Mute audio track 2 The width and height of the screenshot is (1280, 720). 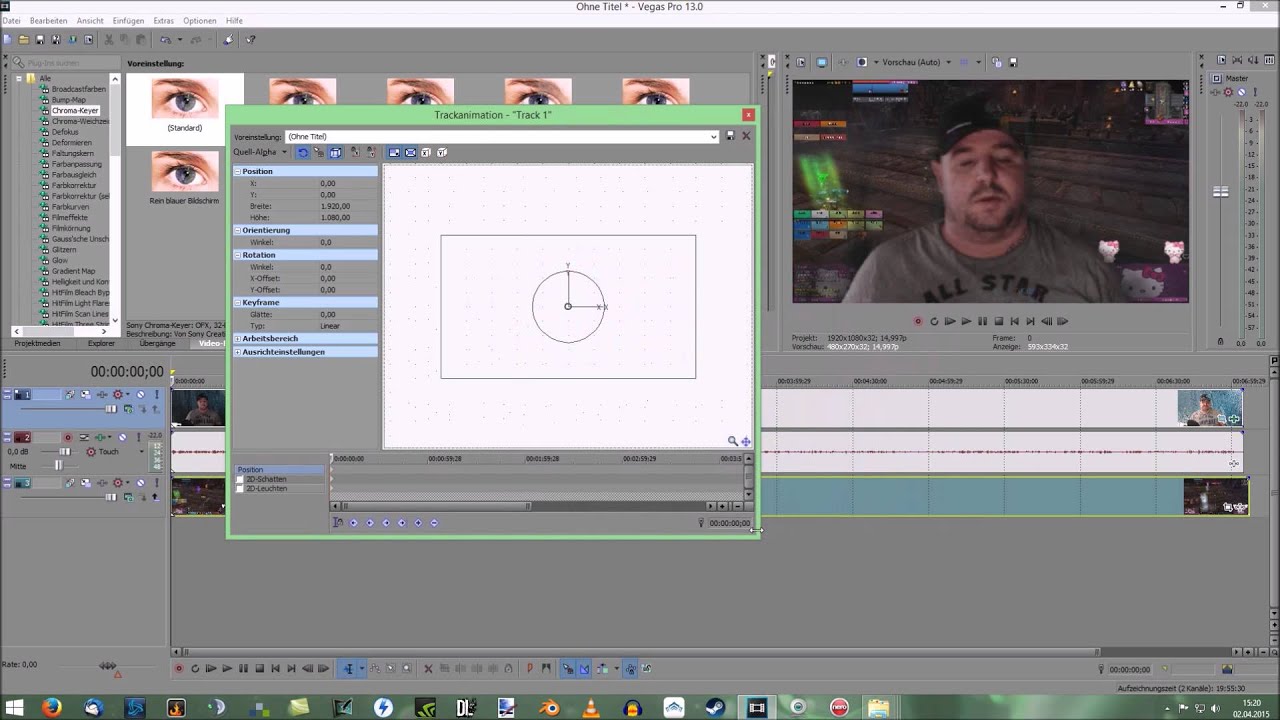point(123,437)
